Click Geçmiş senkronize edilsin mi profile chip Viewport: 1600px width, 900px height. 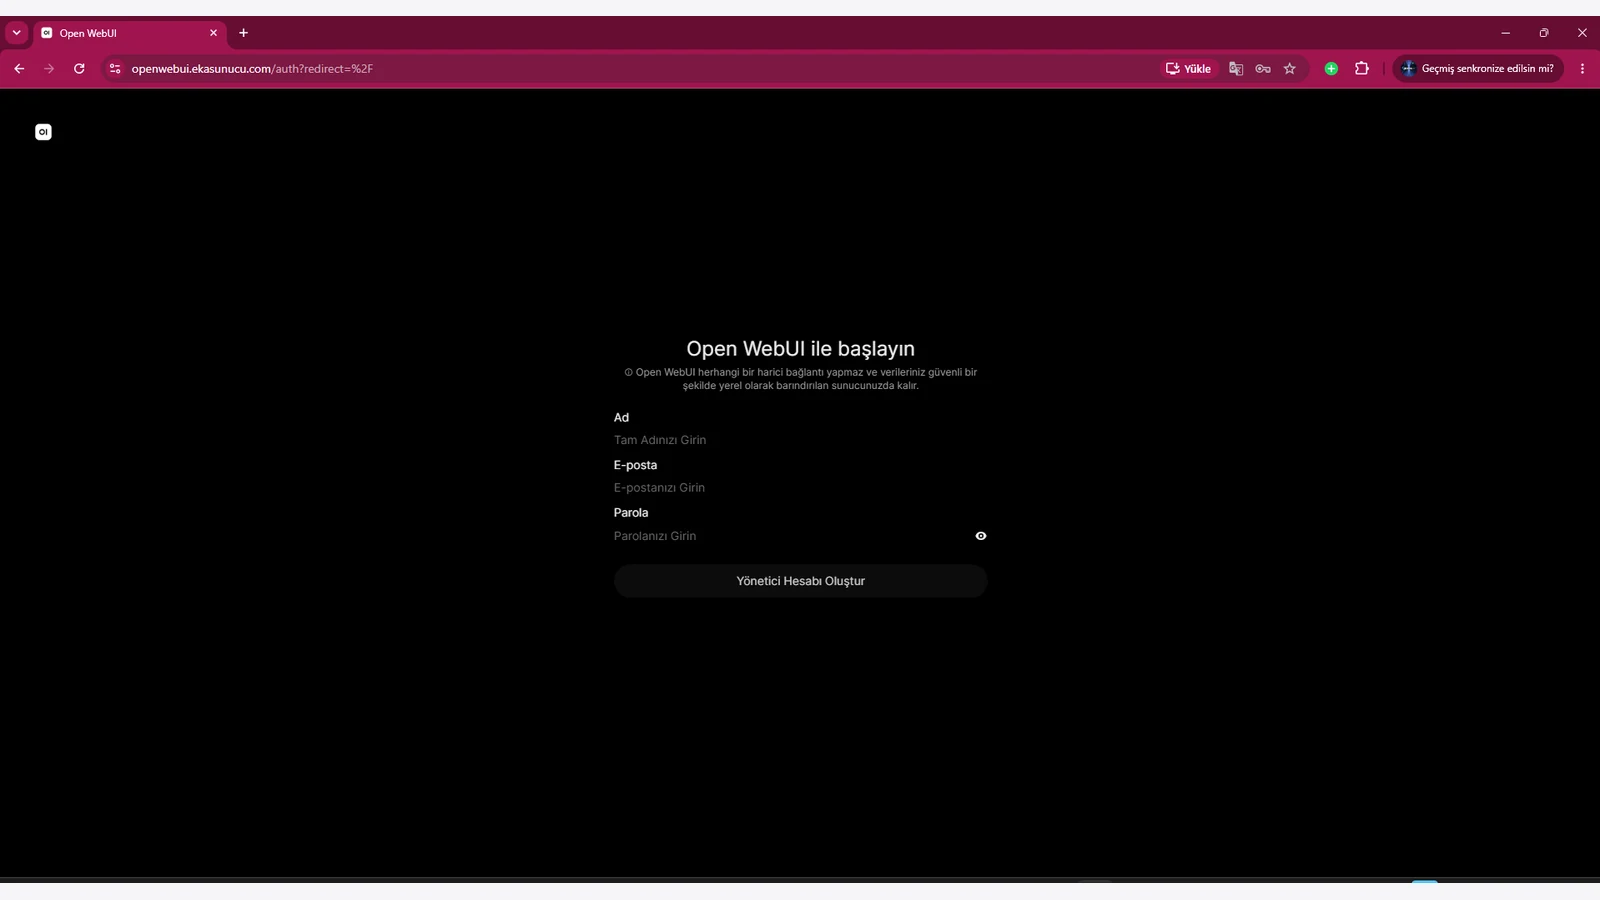coord(1478,69)
